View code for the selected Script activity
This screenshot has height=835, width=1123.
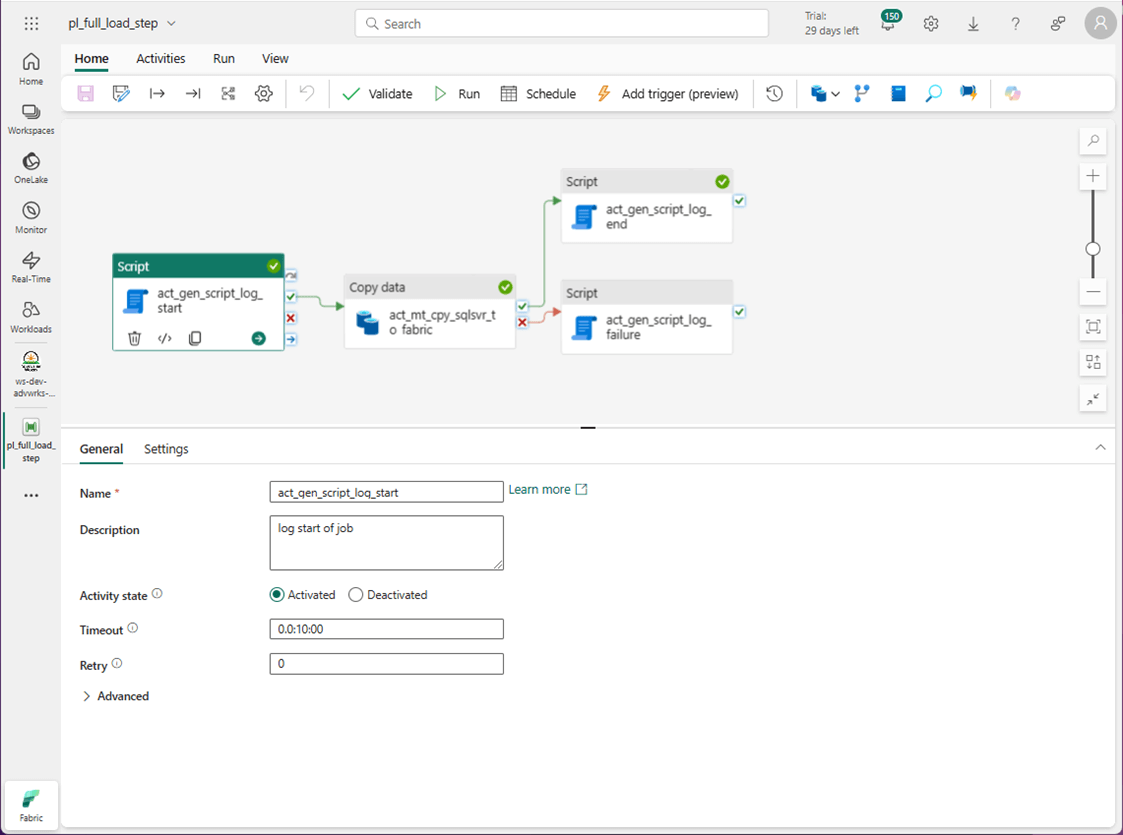pyautogui.click(x=165, y=339)
